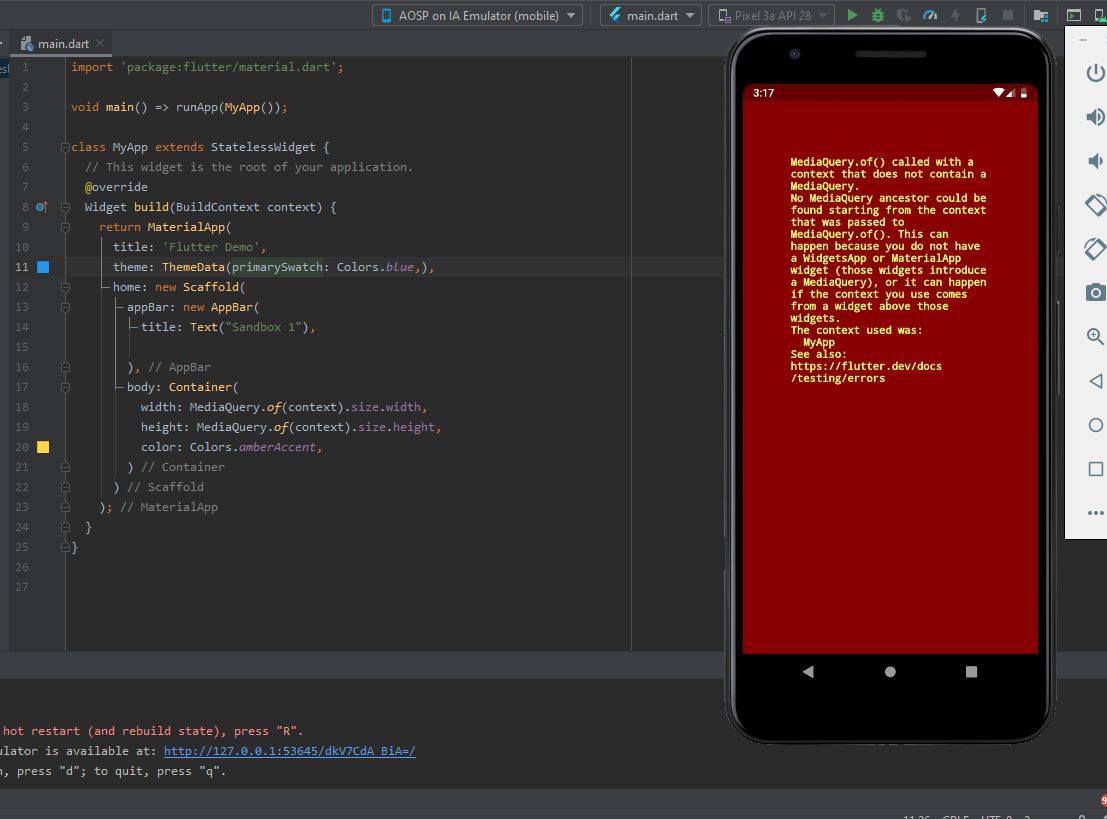
Task: Click emulator zoom magnifier icon
Action: point(1095,336)
